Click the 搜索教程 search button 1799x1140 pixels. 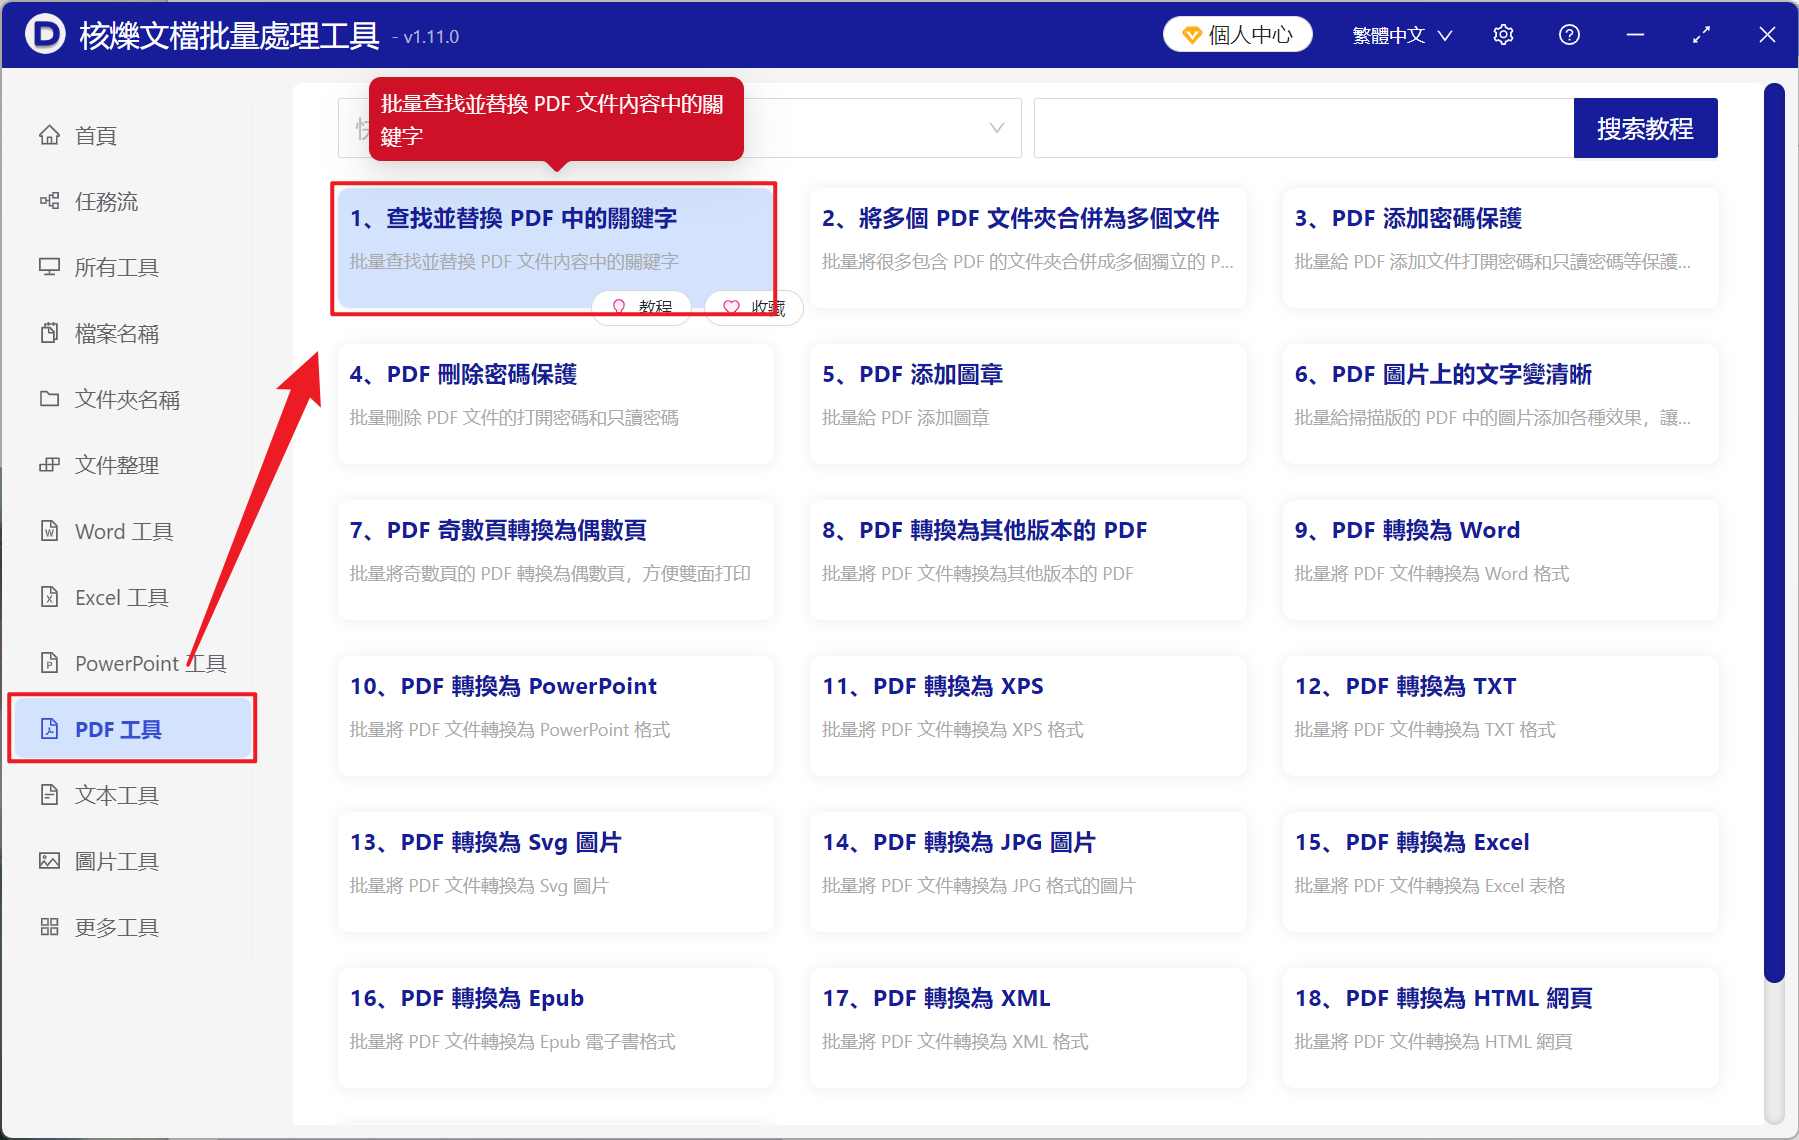(1645, 127)
